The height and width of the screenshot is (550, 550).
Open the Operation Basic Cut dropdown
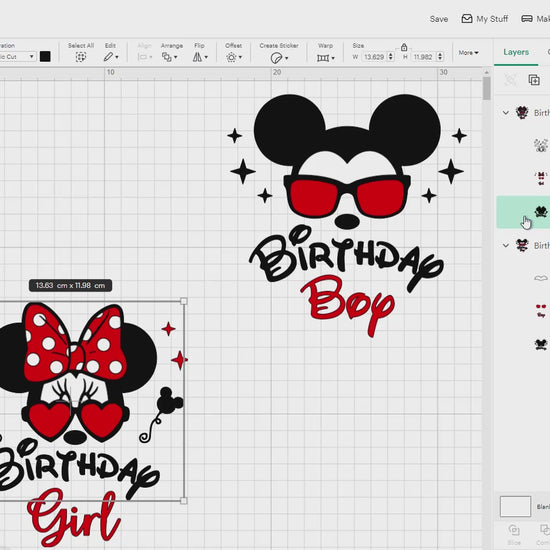(x=18, y=56)
